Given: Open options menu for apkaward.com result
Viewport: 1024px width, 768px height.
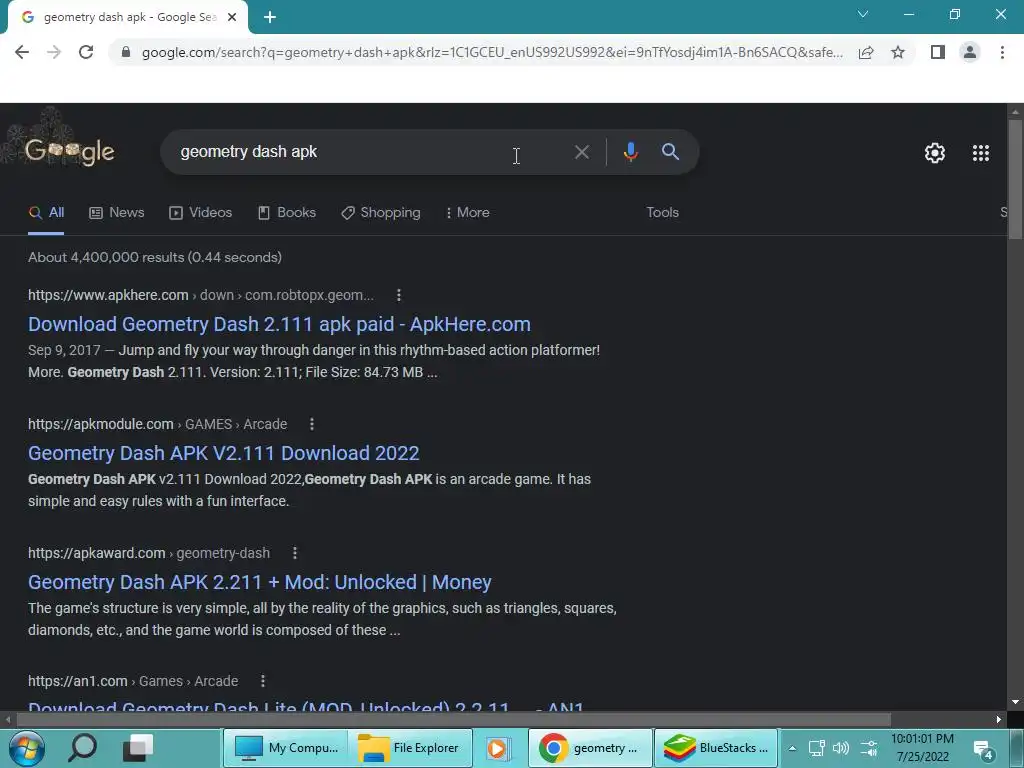Looking at the screenshot, I should click(295, 553).
